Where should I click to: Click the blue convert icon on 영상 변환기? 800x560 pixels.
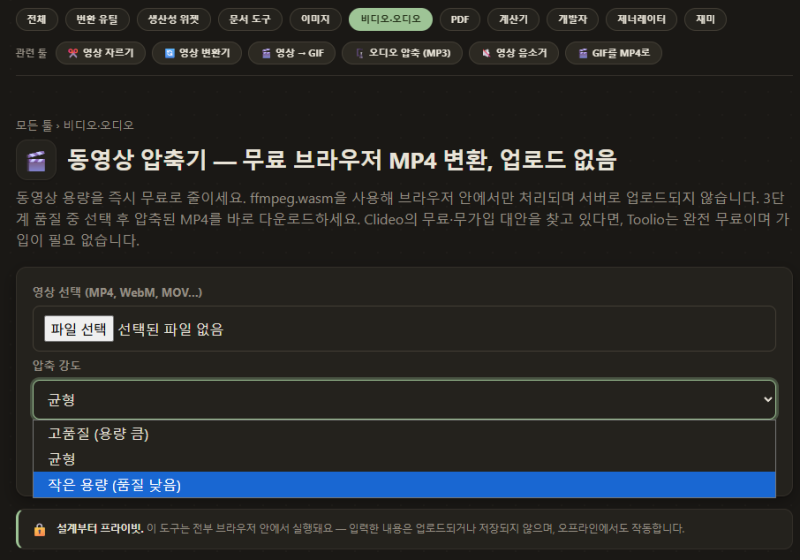click(x=169, y=53)
